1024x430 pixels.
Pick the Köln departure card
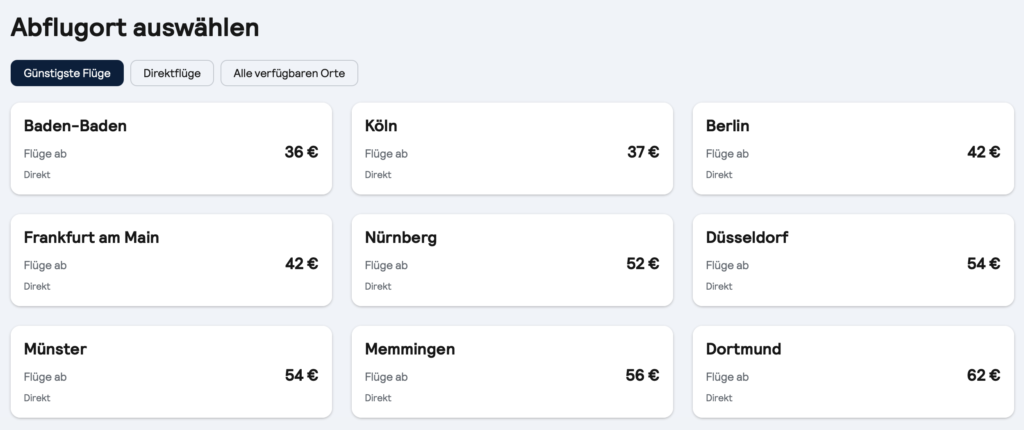511,148
